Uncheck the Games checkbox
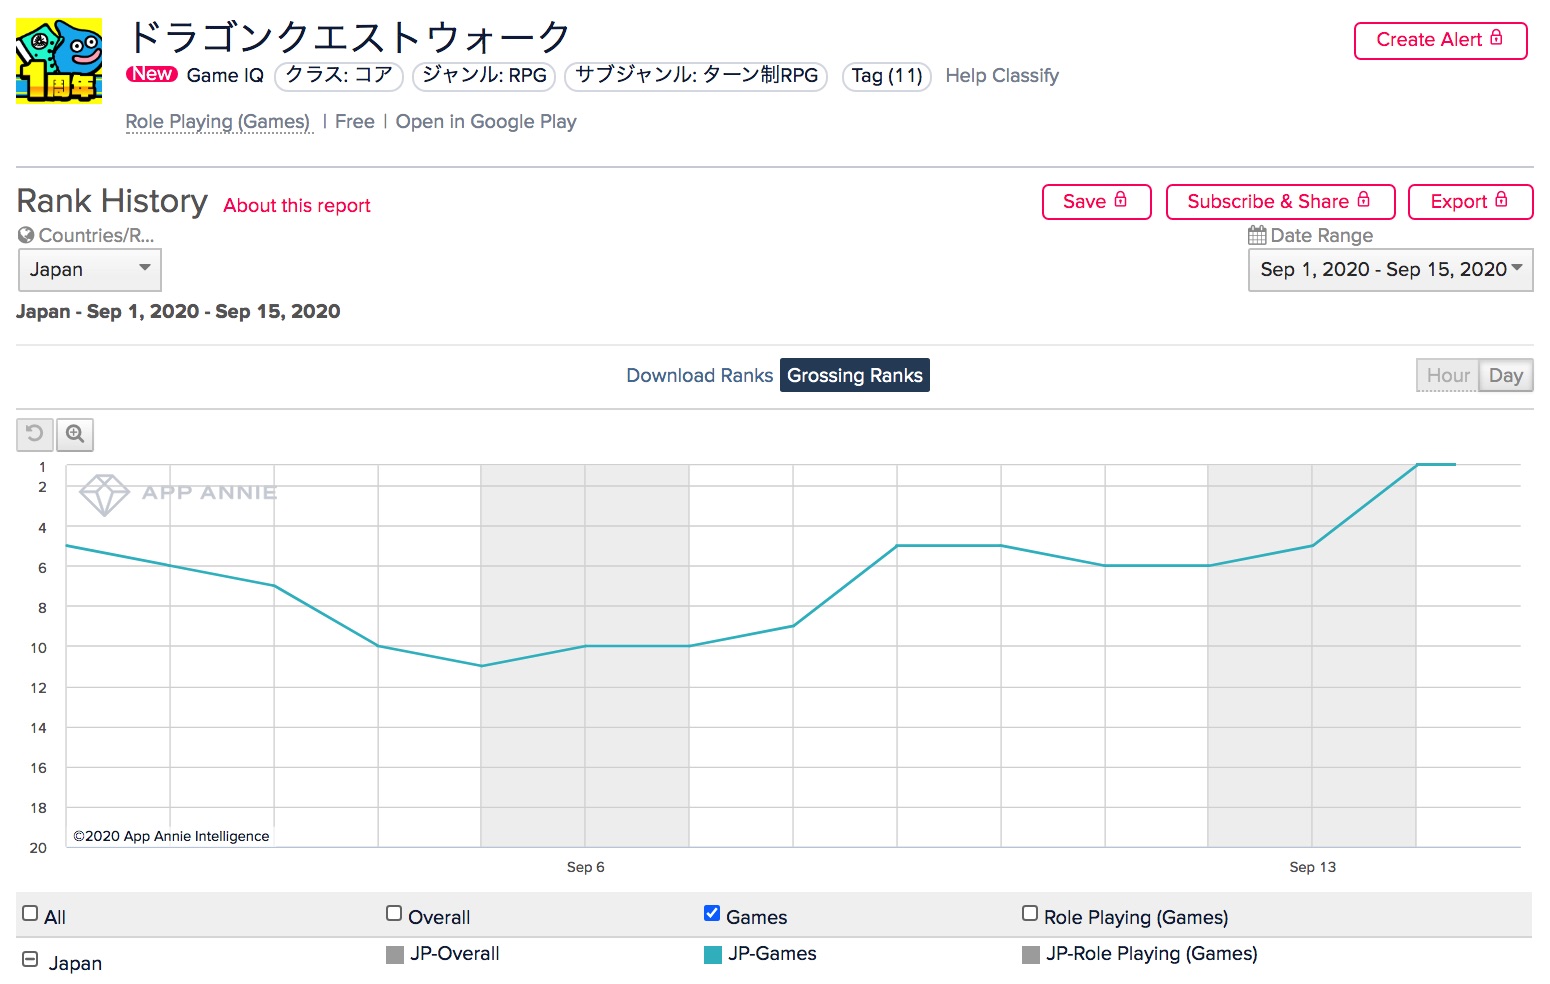1550x984 pixels. click(712, 913)
